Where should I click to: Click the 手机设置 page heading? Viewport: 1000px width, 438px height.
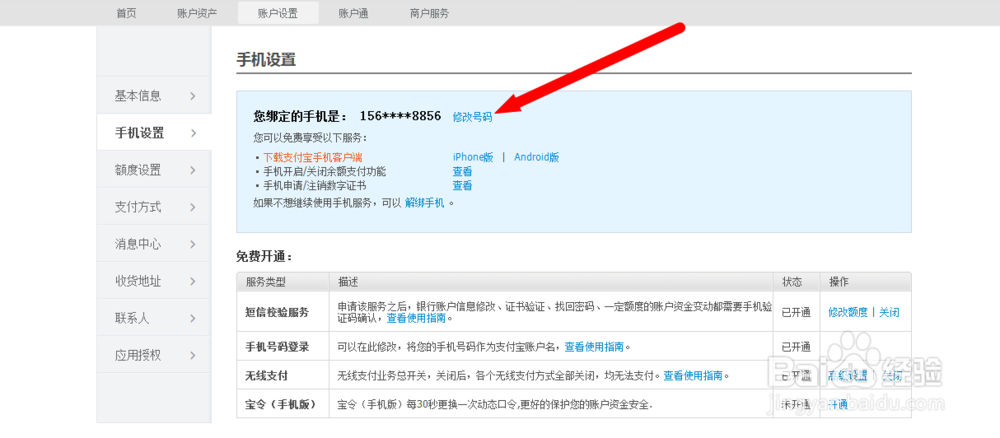[x=266, y=60]
